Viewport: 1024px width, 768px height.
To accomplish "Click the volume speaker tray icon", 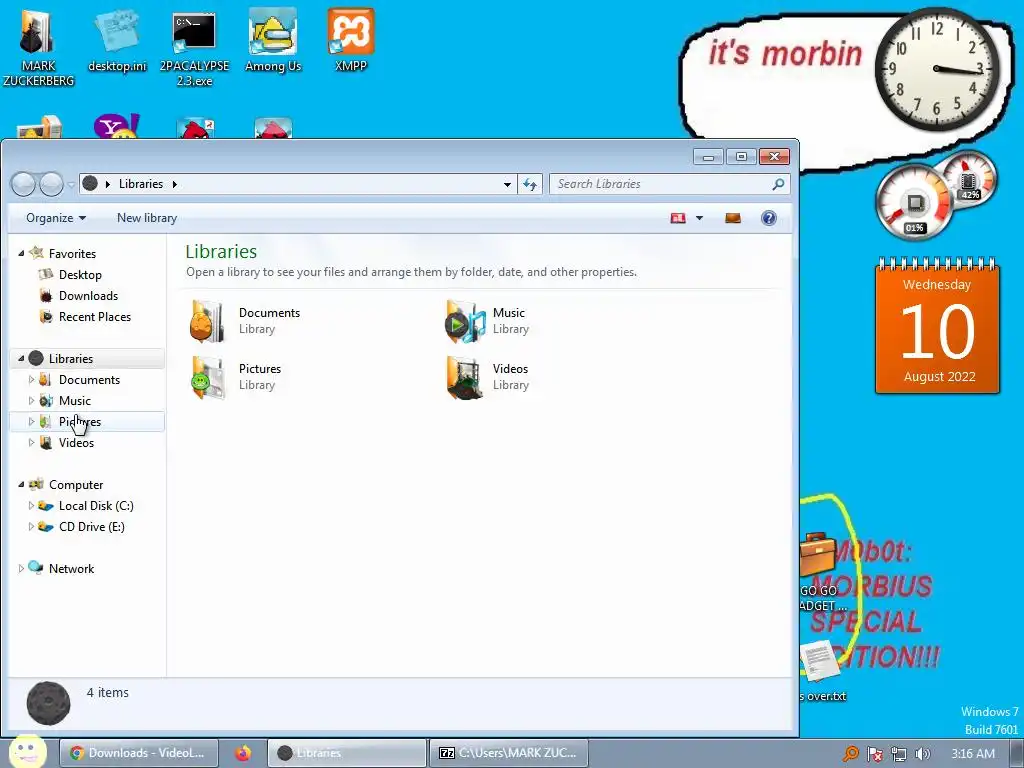I will click(922, 754).
